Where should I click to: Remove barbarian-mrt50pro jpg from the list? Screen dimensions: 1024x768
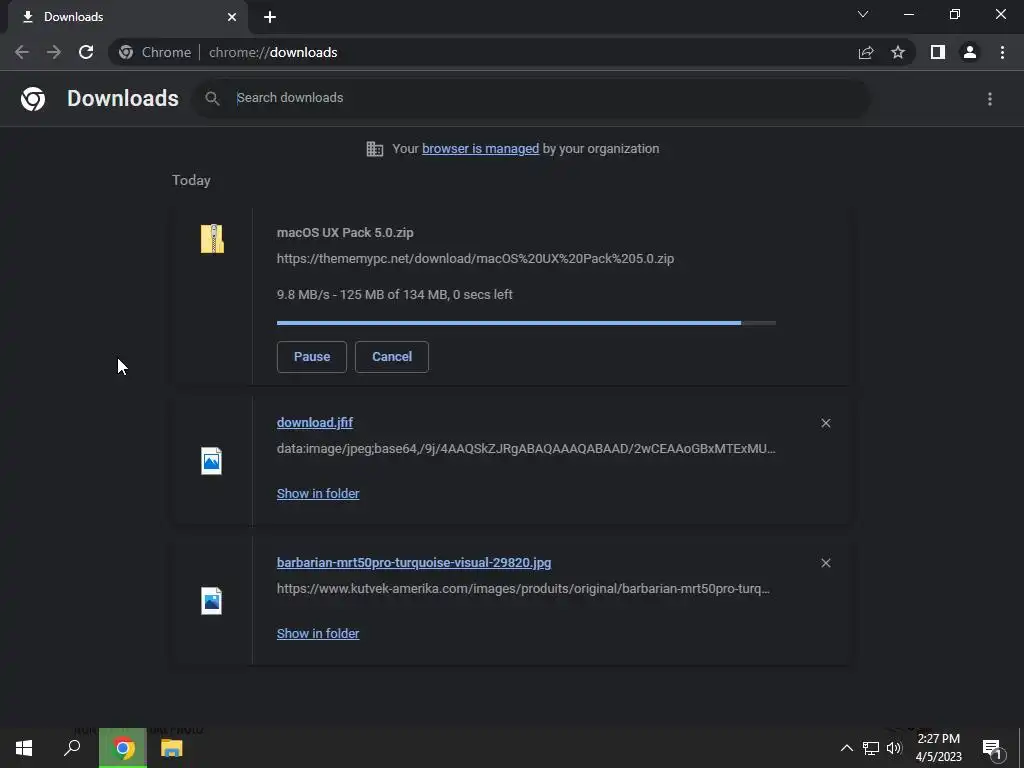826,563
